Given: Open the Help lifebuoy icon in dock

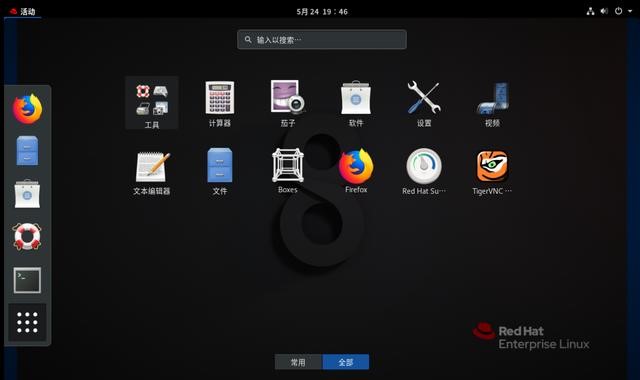Looking at the screenshot, I should pyautogui.click(x=27, y=237).
